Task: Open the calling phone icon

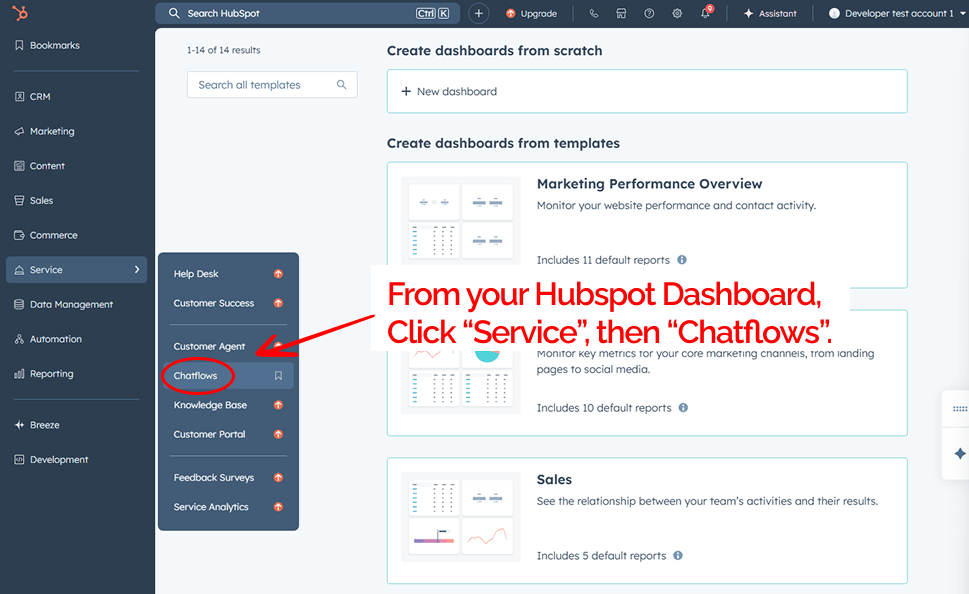Action: (594, 14)
